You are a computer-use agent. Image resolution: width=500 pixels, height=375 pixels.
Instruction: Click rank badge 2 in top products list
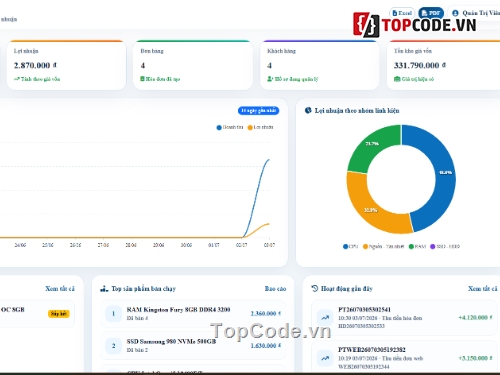[113, 346]
